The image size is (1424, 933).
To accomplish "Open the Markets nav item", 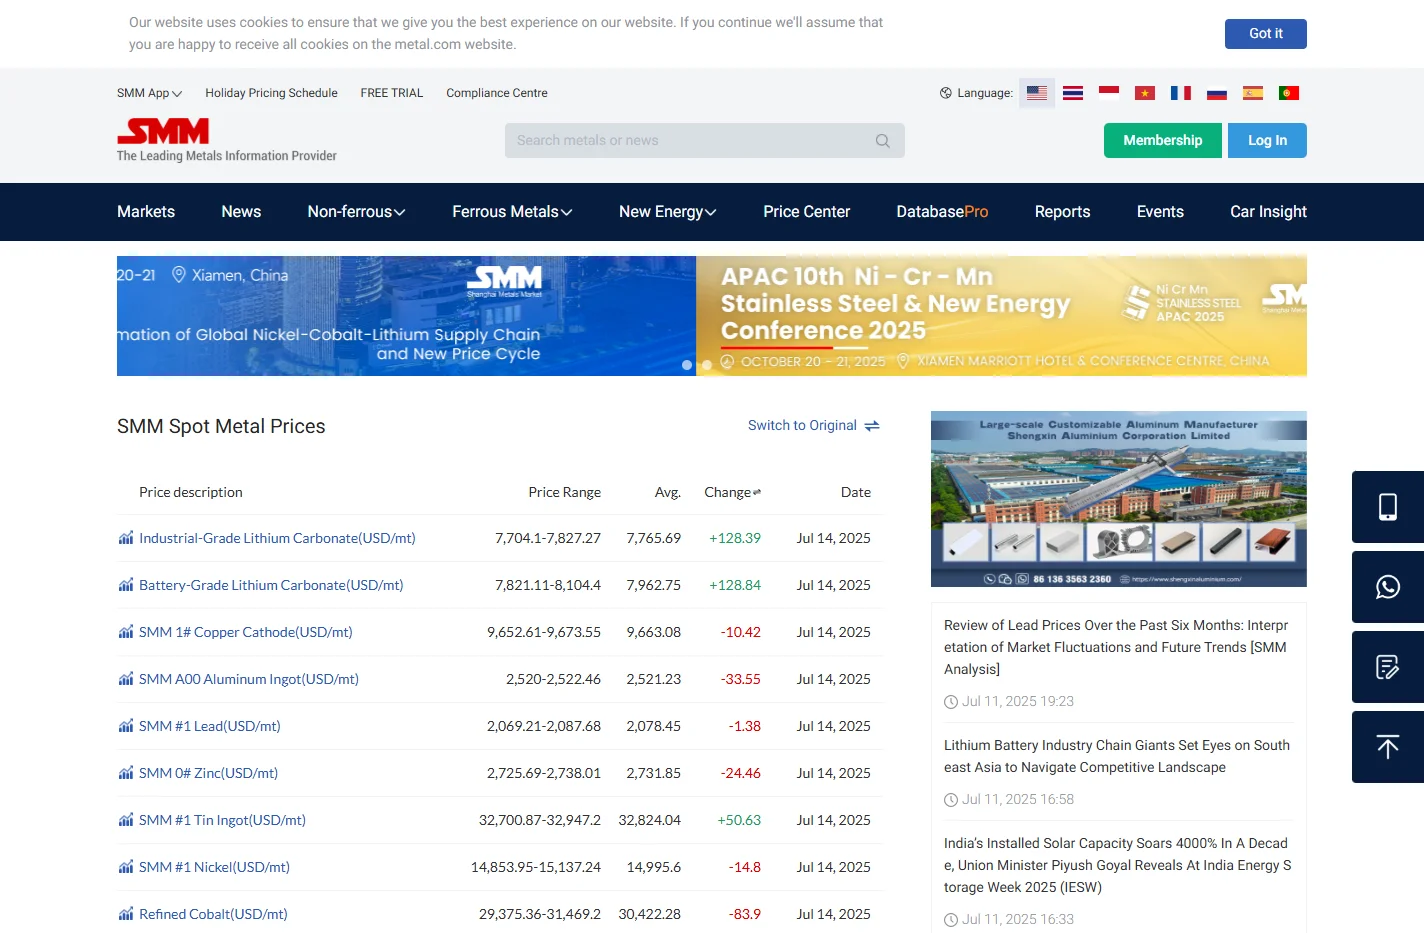I will coord(146,212).
